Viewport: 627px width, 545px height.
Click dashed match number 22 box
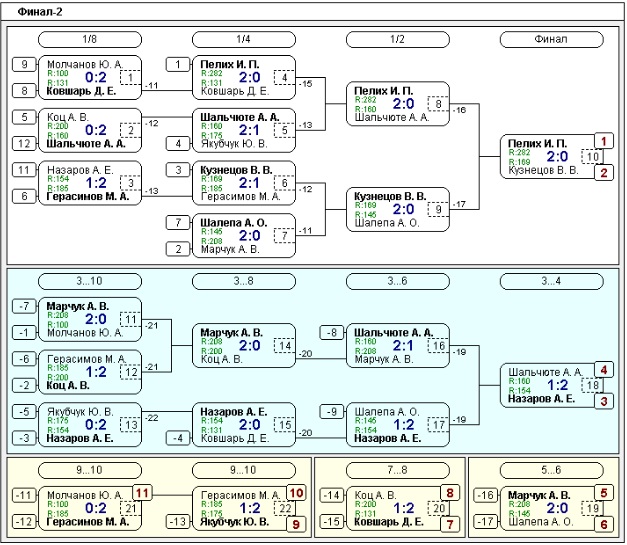click(284, 508)
